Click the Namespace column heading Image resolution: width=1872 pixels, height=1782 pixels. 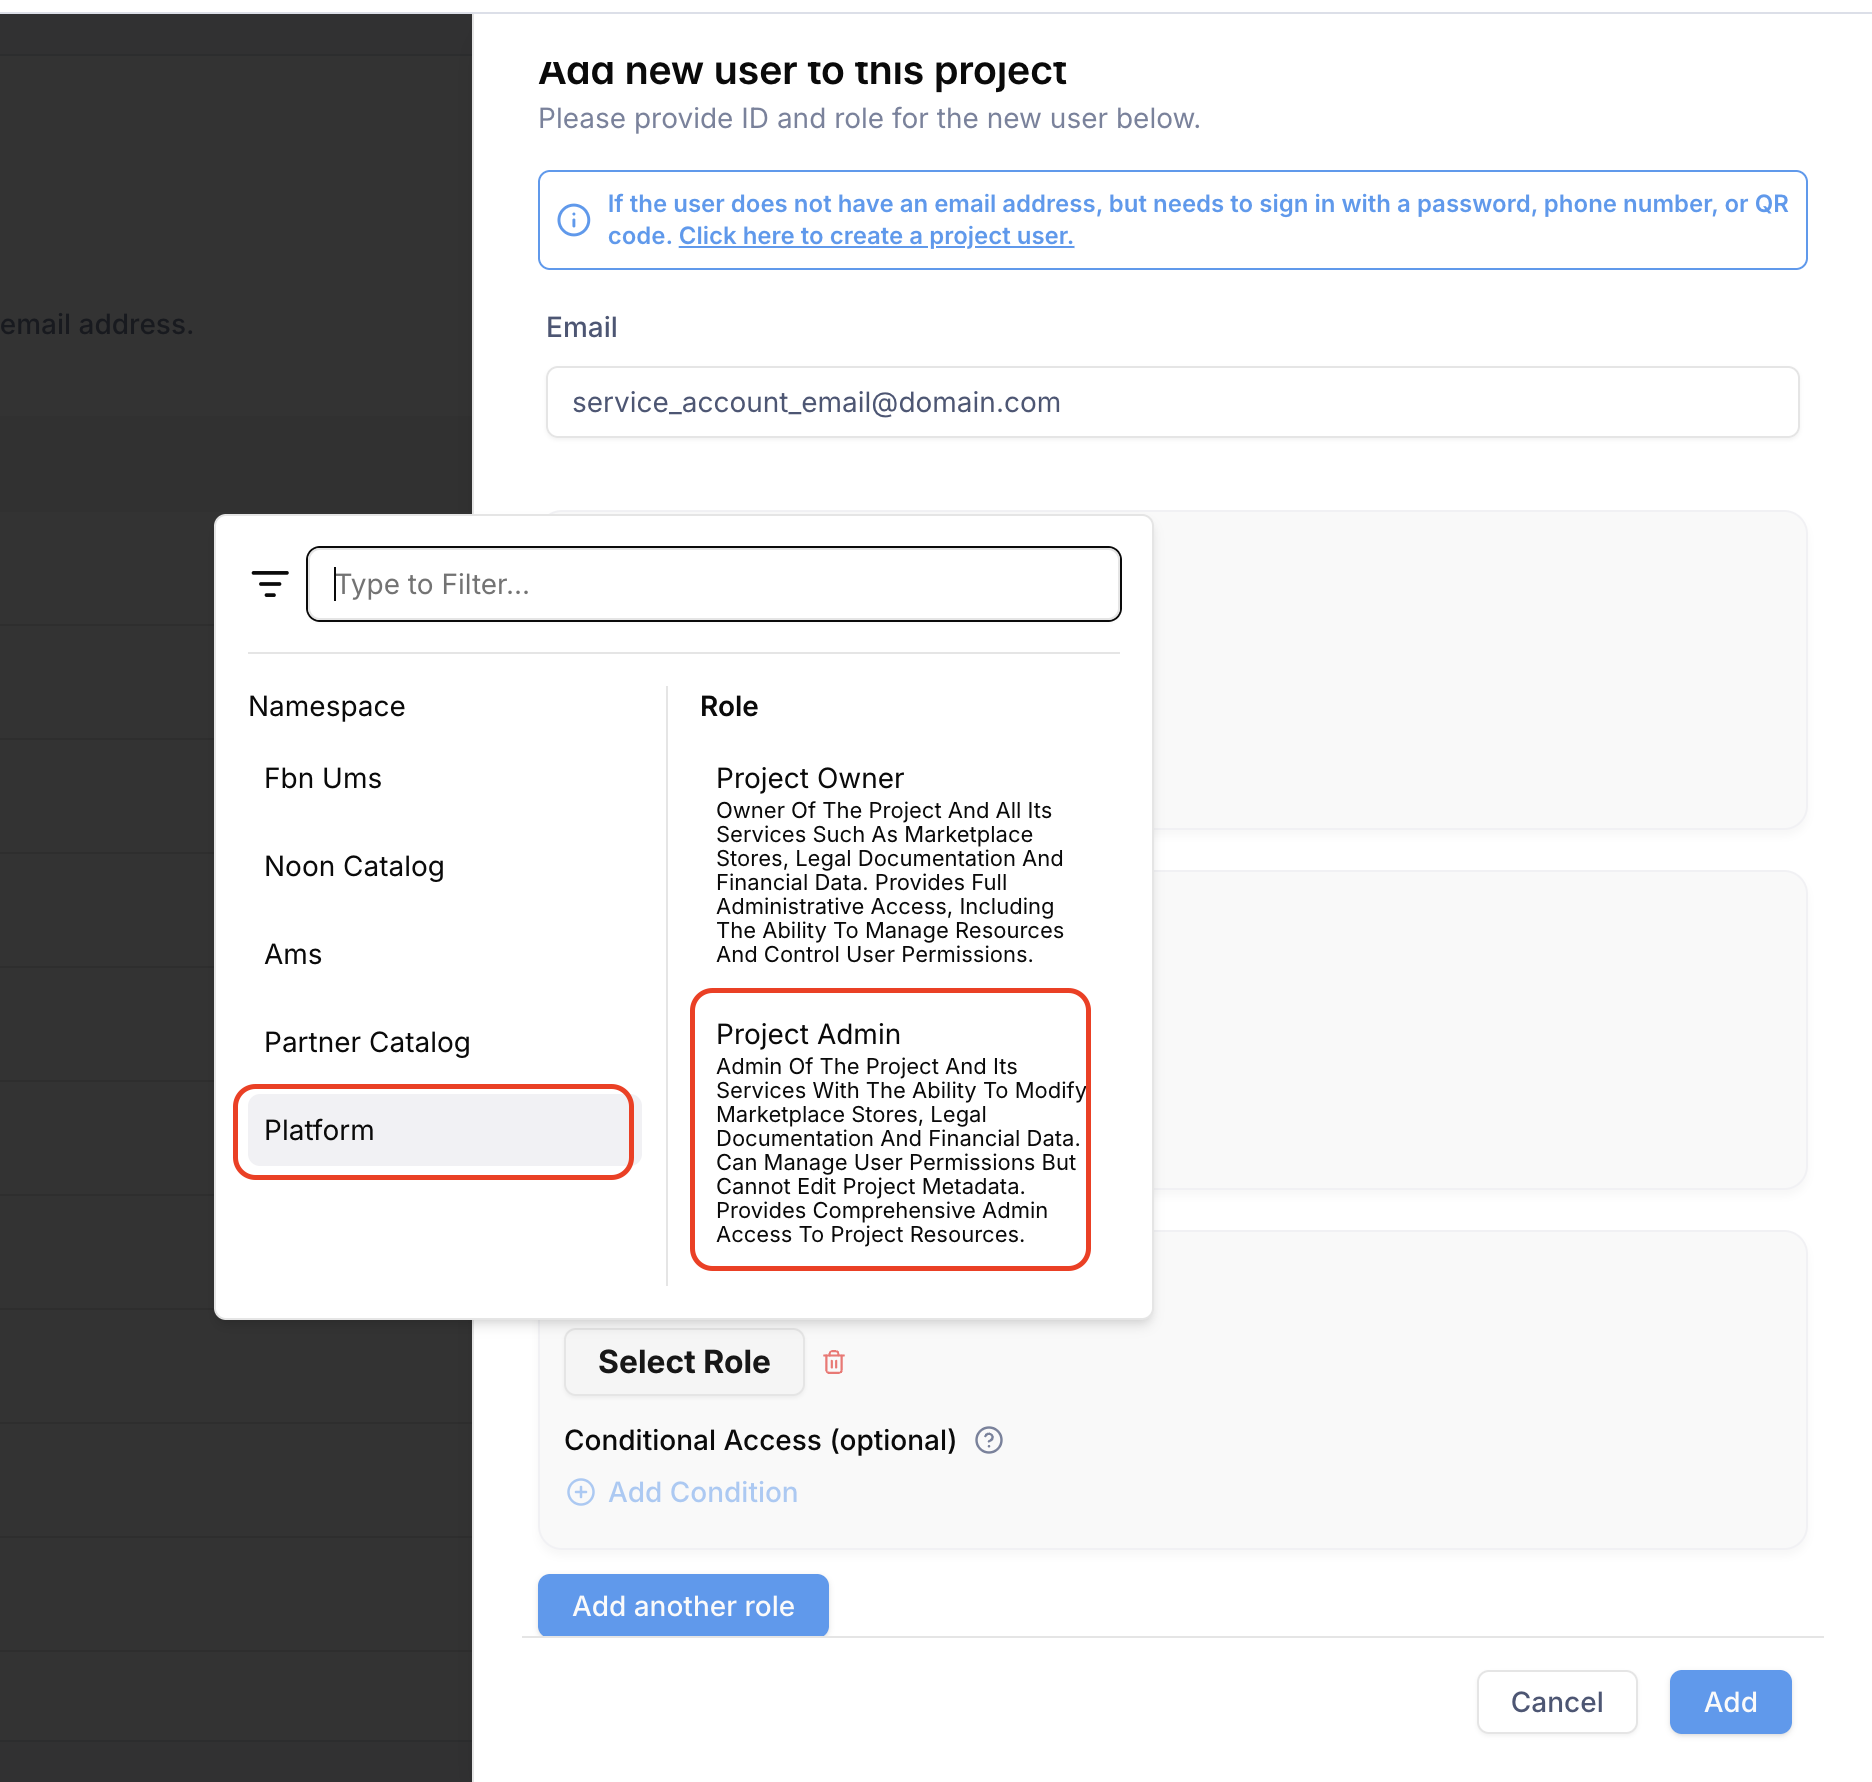click(327, 706)
